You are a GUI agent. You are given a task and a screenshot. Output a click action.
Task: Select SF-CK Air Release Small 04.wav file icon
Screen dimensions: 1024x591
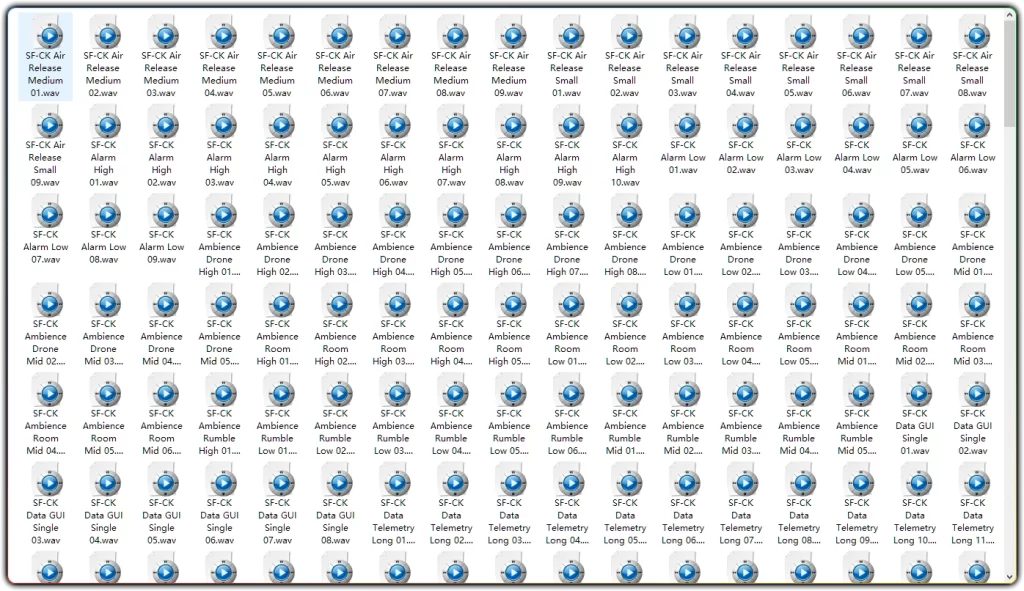744,34
